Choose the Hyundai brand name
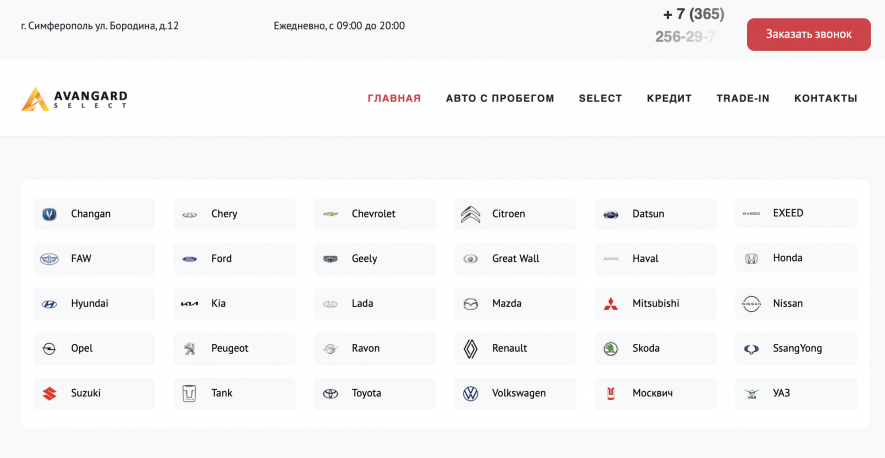Screen dimensions: 885x458 90,303
